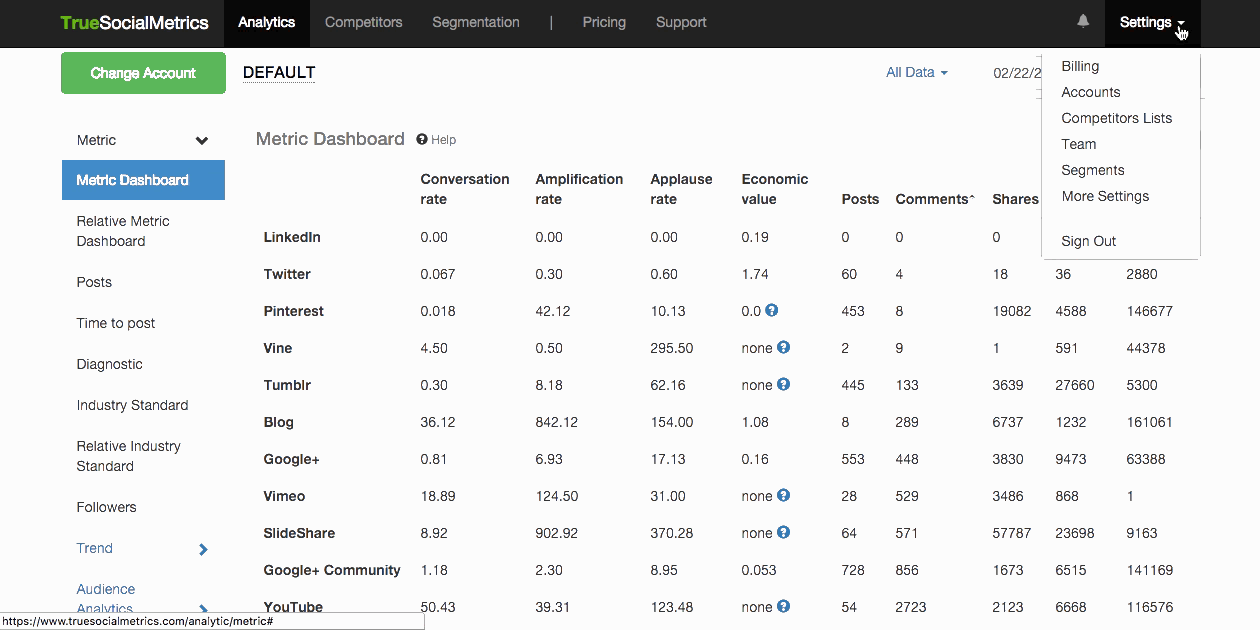Click the question icon in SlideShare row

783,533
